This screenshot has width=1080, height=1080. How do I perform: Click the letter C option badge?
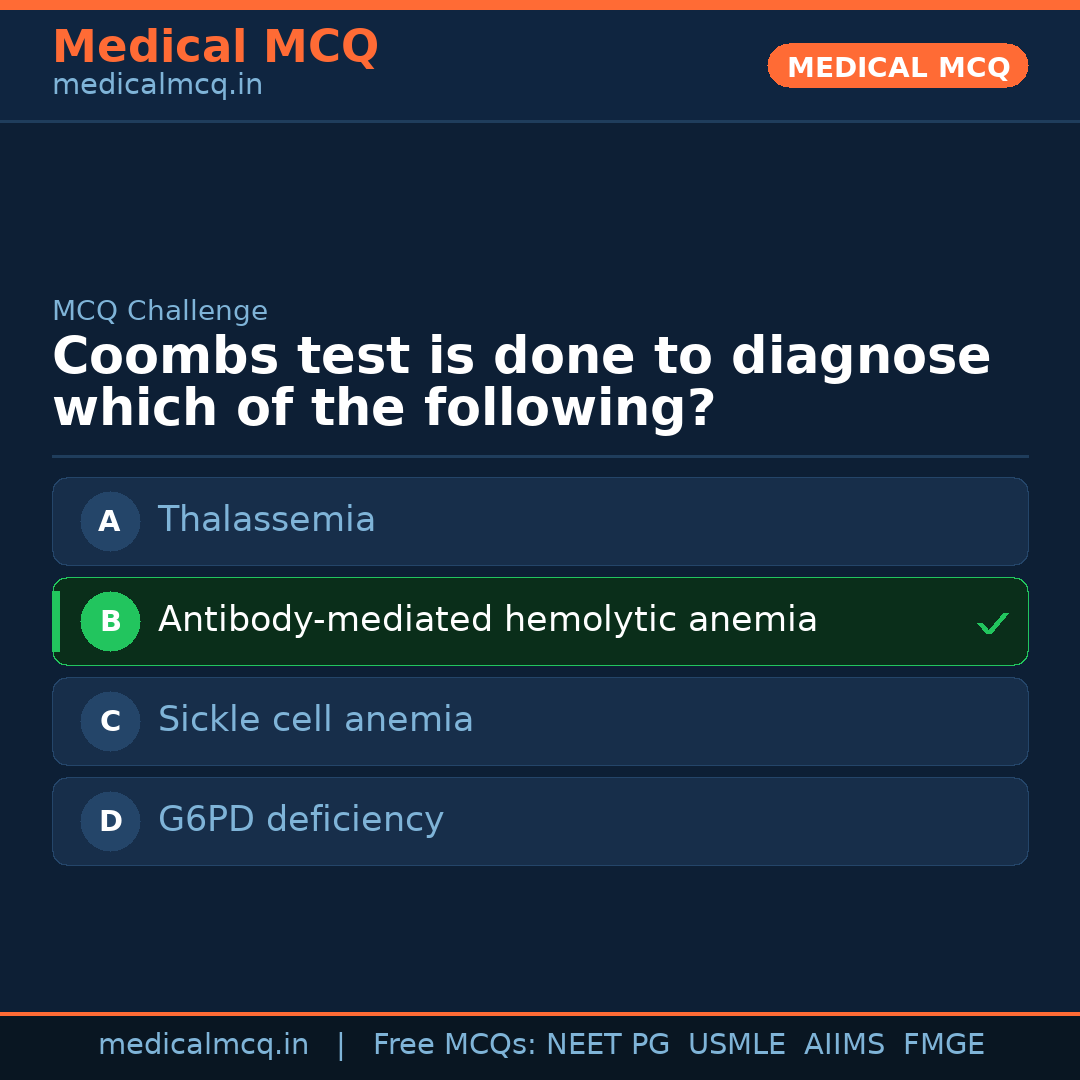click(x=110, y=721)
